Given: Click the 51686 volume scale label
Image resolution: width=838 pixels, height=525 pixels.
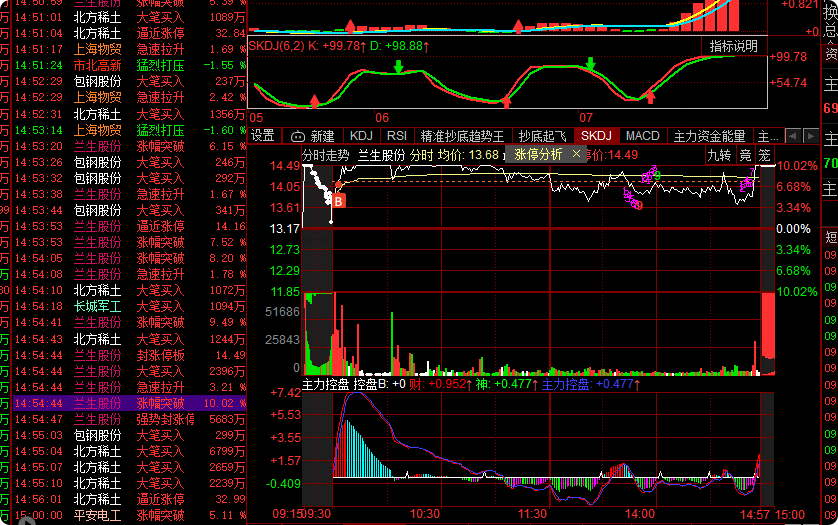Looking at the screenshot, I should coord(282,312).
